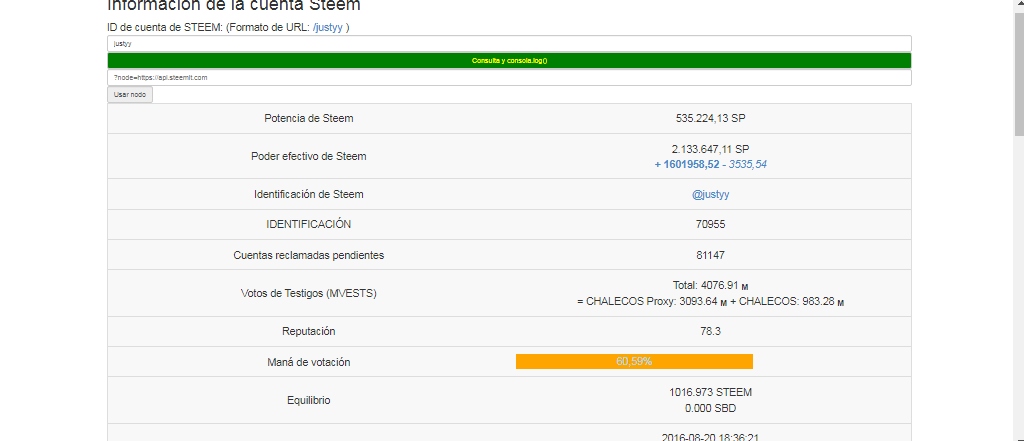Select the Total: 4076.91 M text
1024x441 pixels.
point(711,286)
